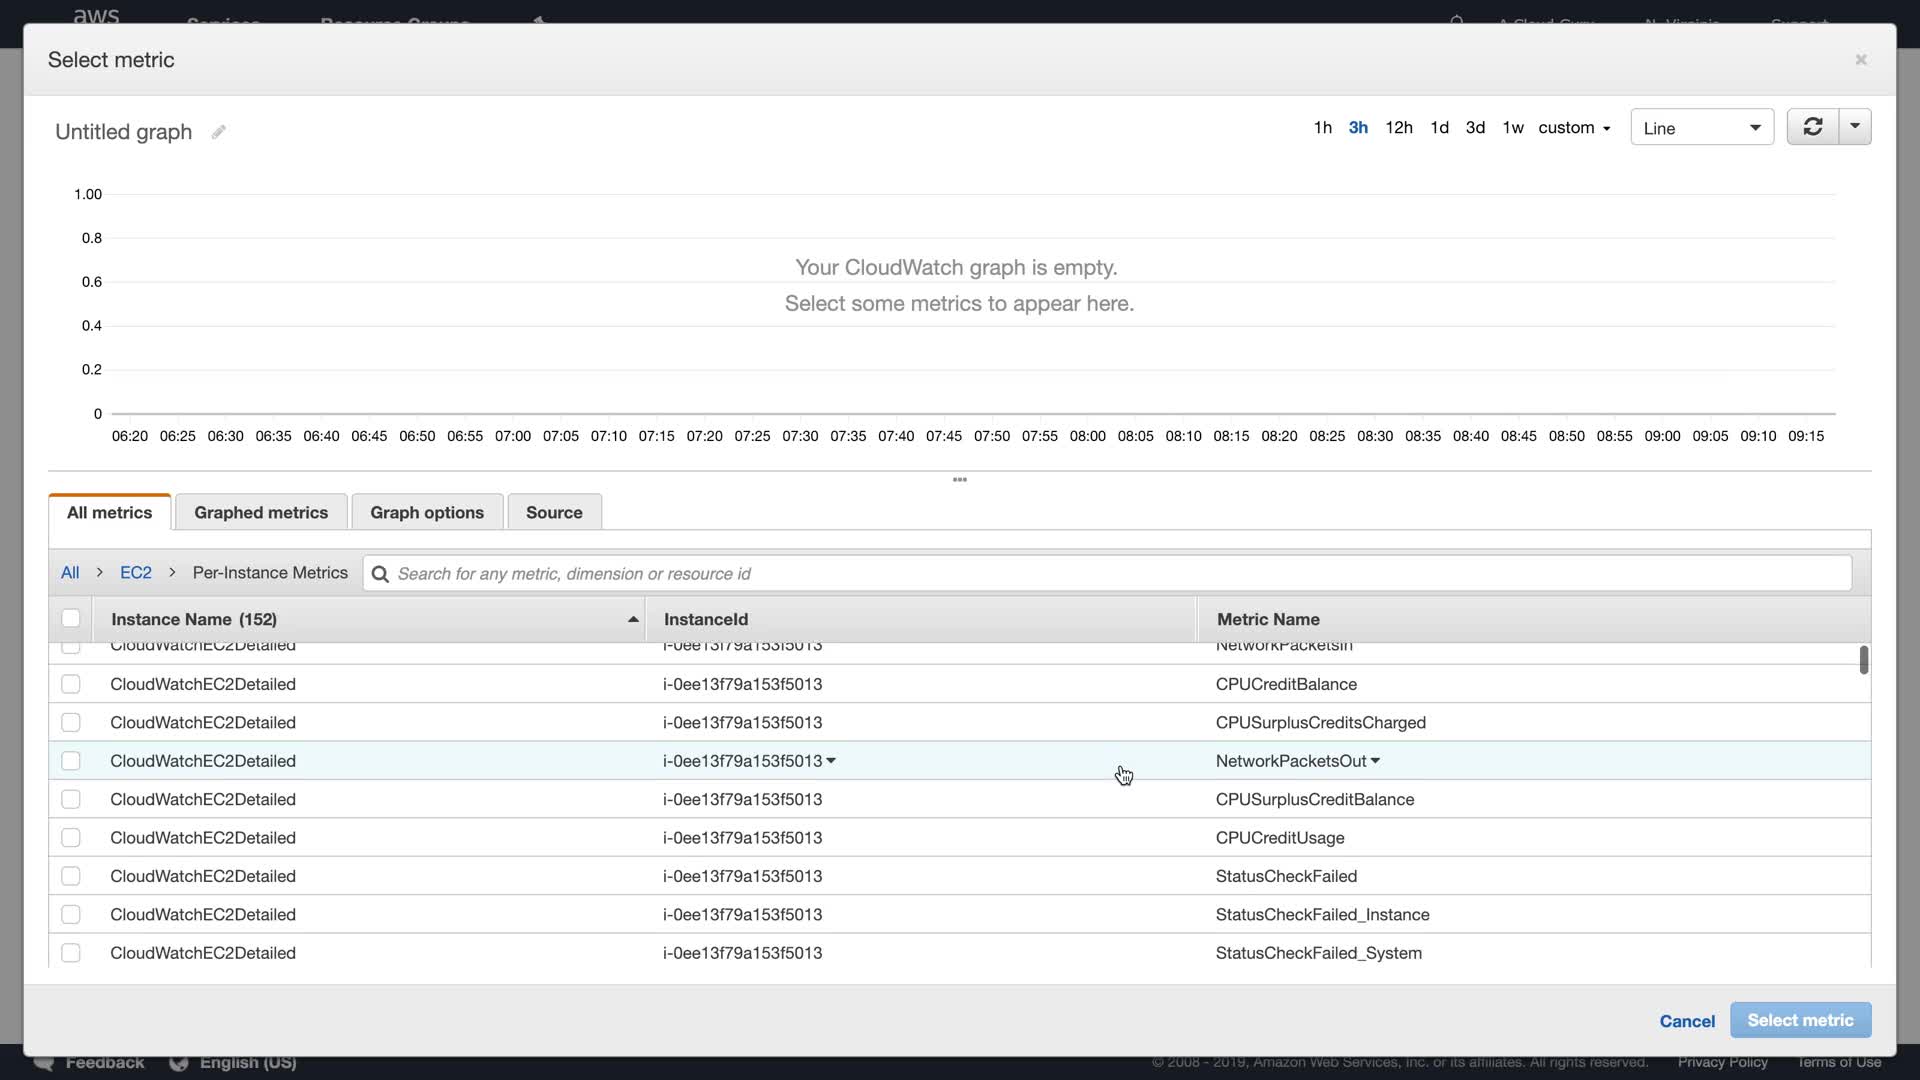This screenshot has height=1080, width=1920.
Task: Check the StatusCheckFailed_System row checkbox
Action: pyautogui.click(x=71, y=953)
